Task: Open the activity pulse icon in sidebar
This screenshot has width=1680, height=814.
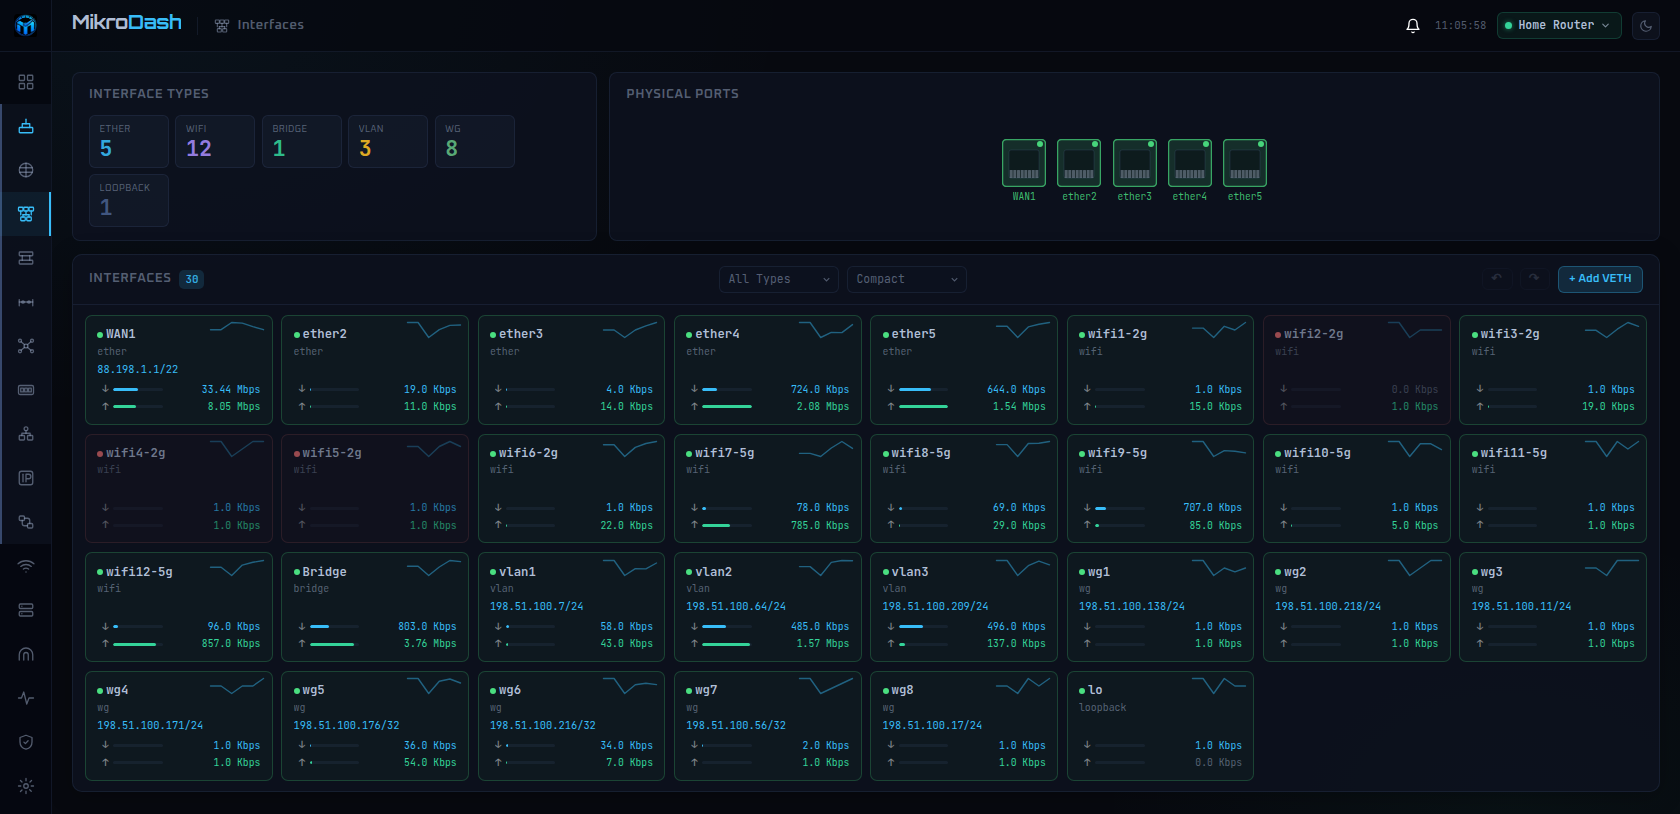Action: tap(26, 698)
